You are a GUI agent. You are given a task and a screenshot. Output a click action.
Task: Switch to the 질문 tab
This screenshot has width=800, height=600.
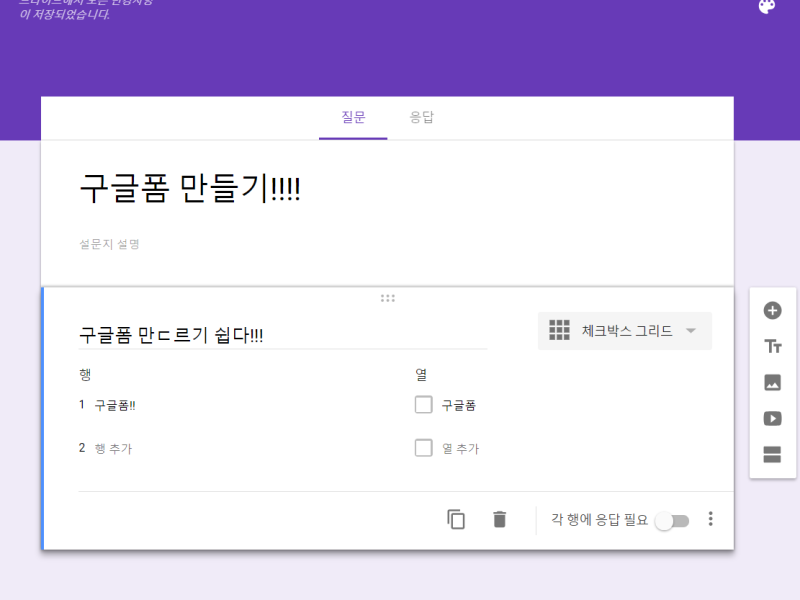(x=353, y=117)
